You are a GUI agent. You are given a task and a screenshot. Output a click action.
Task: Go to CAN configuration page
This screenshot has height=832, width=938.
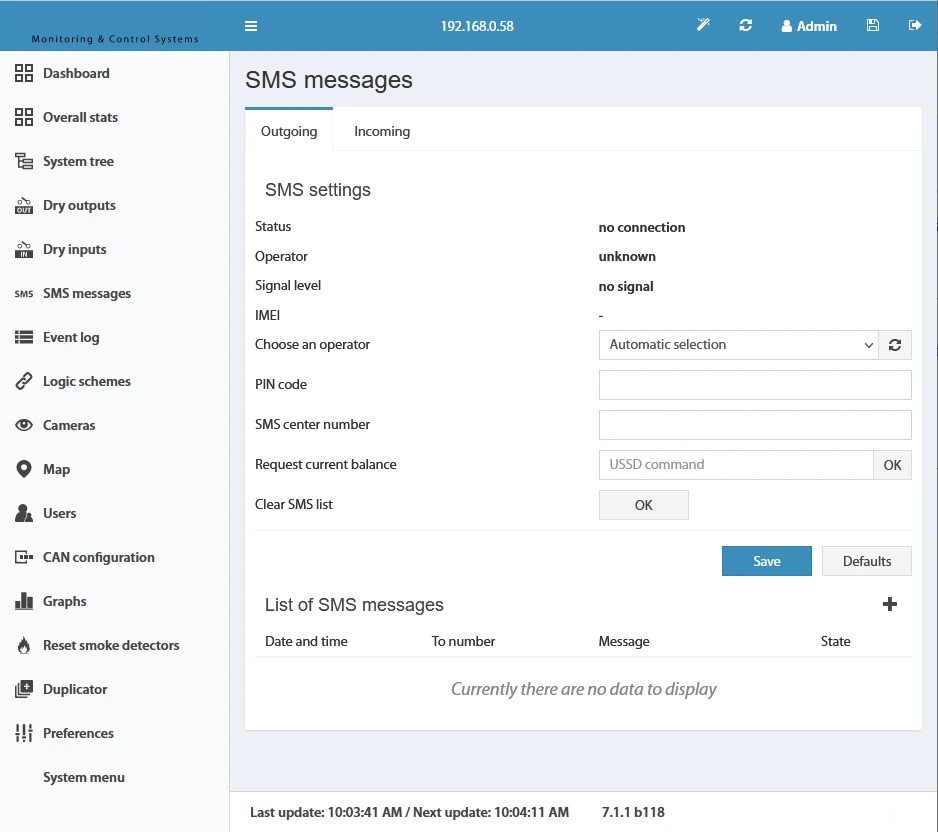pos(99,557)
